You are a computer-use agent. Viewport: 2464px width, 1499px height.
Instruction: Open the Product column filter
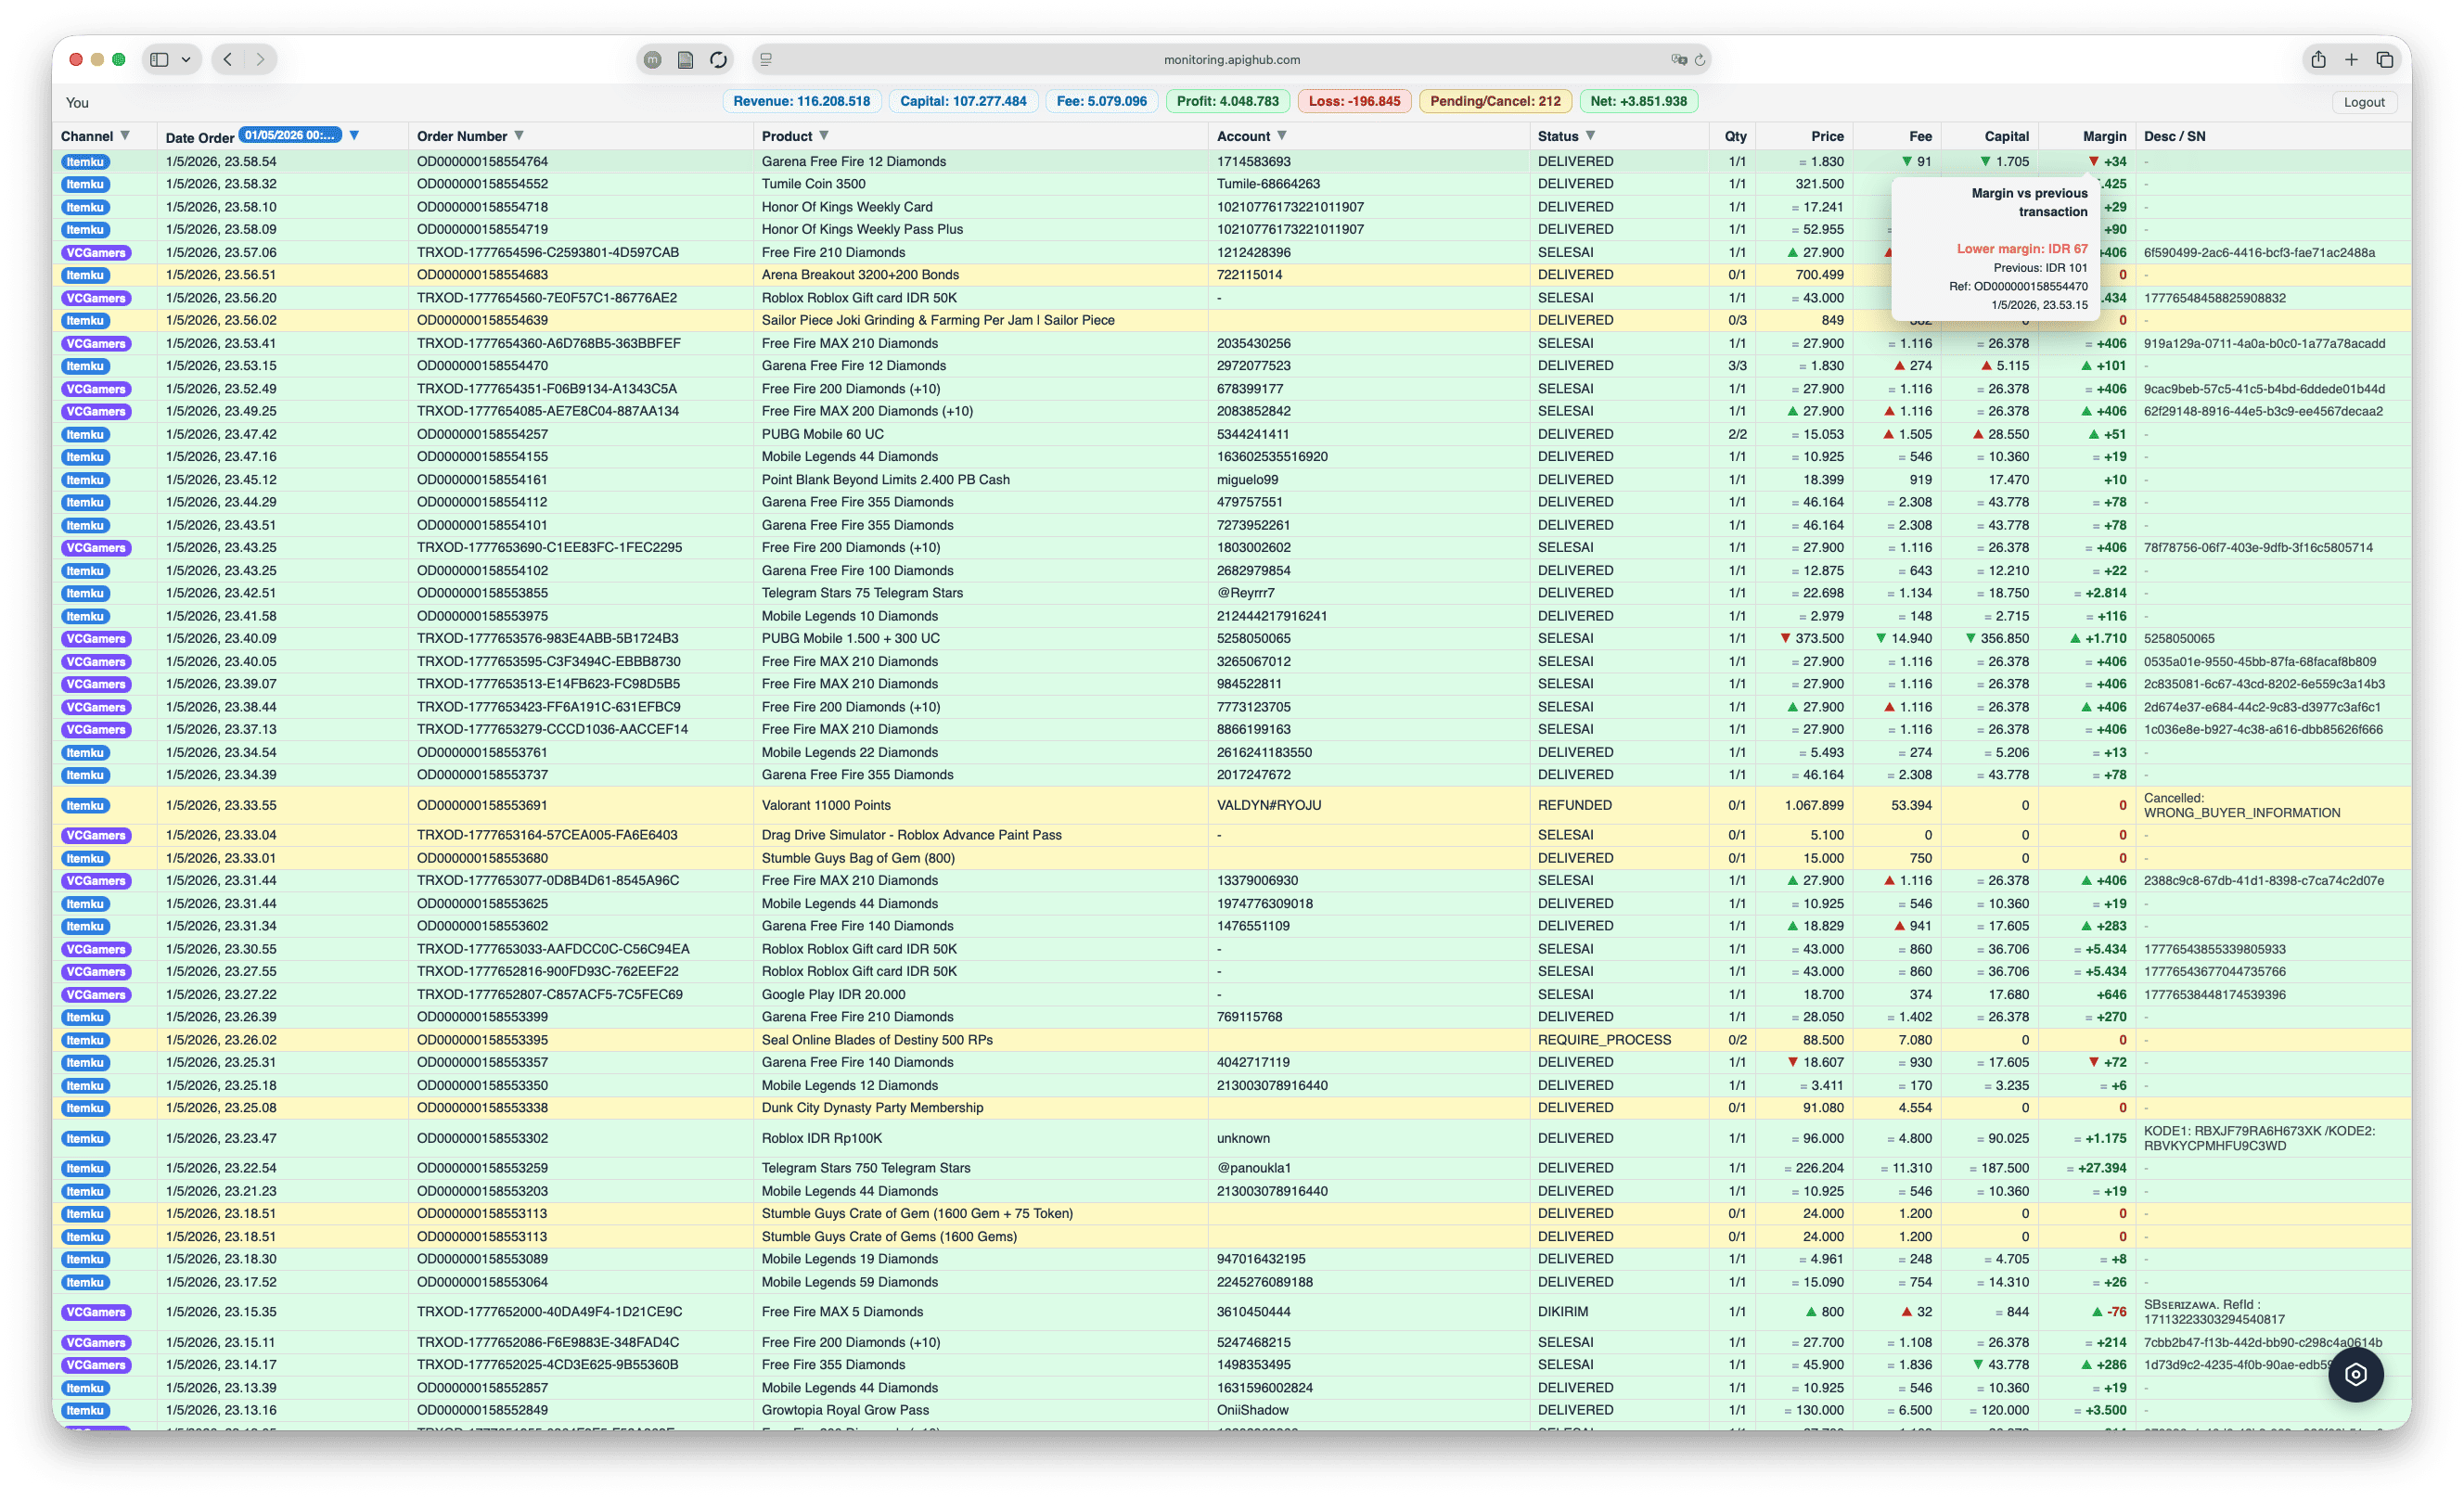coord(824,135)
